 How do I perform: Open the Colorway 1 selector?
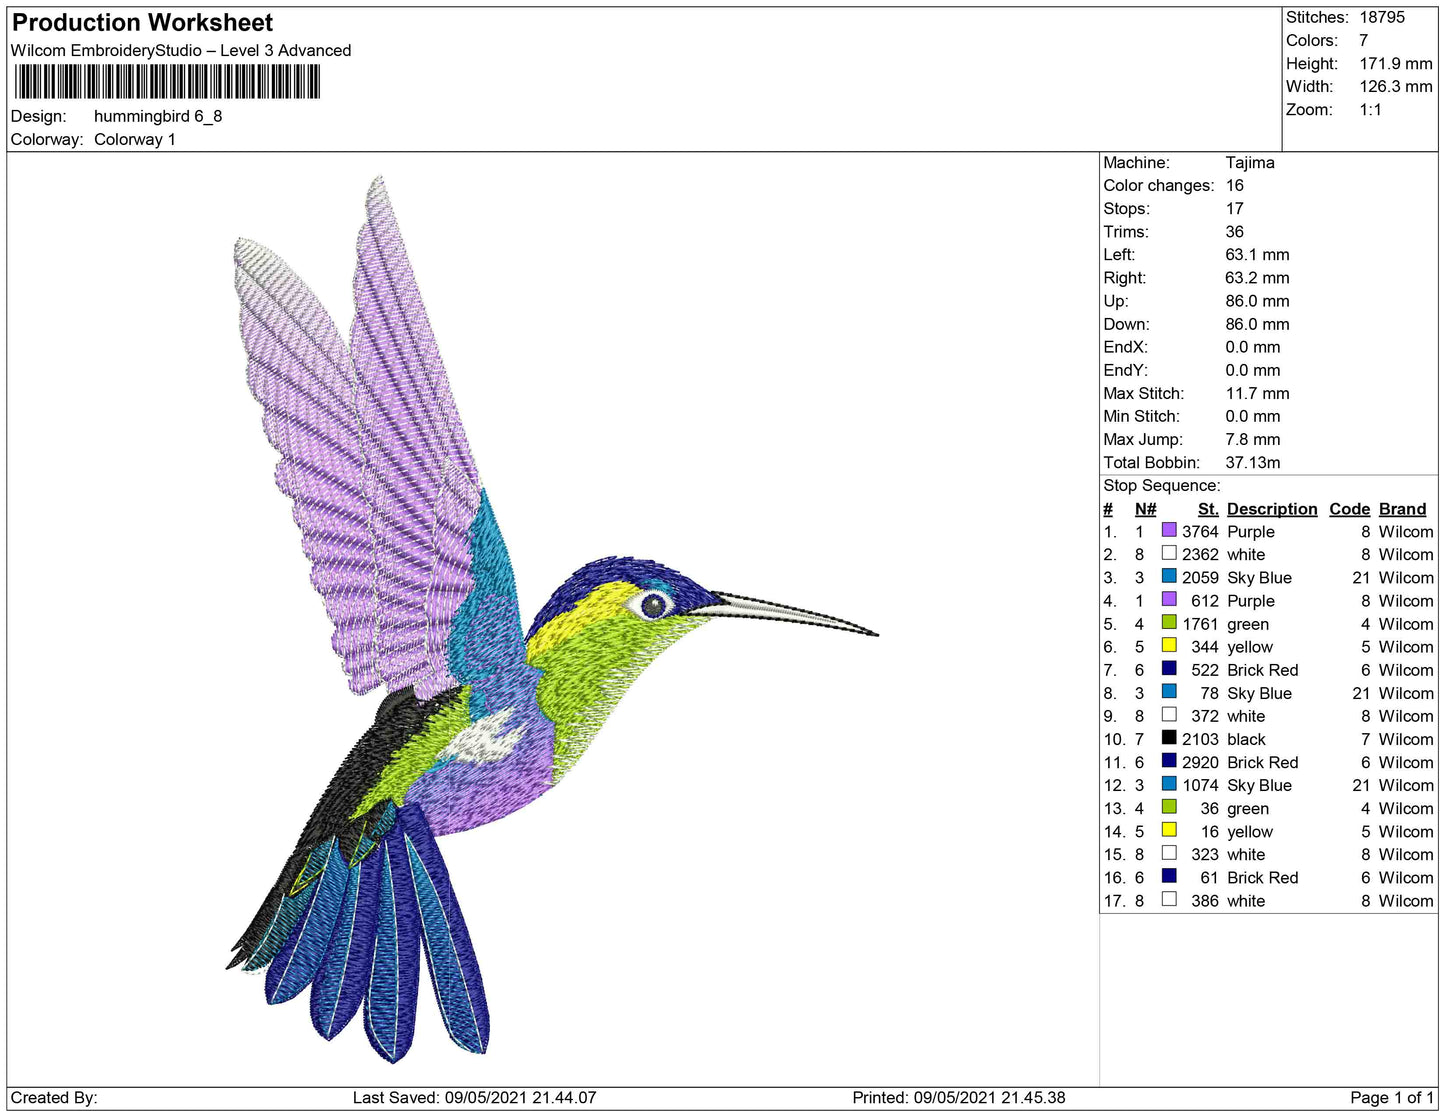pos(134,139)
